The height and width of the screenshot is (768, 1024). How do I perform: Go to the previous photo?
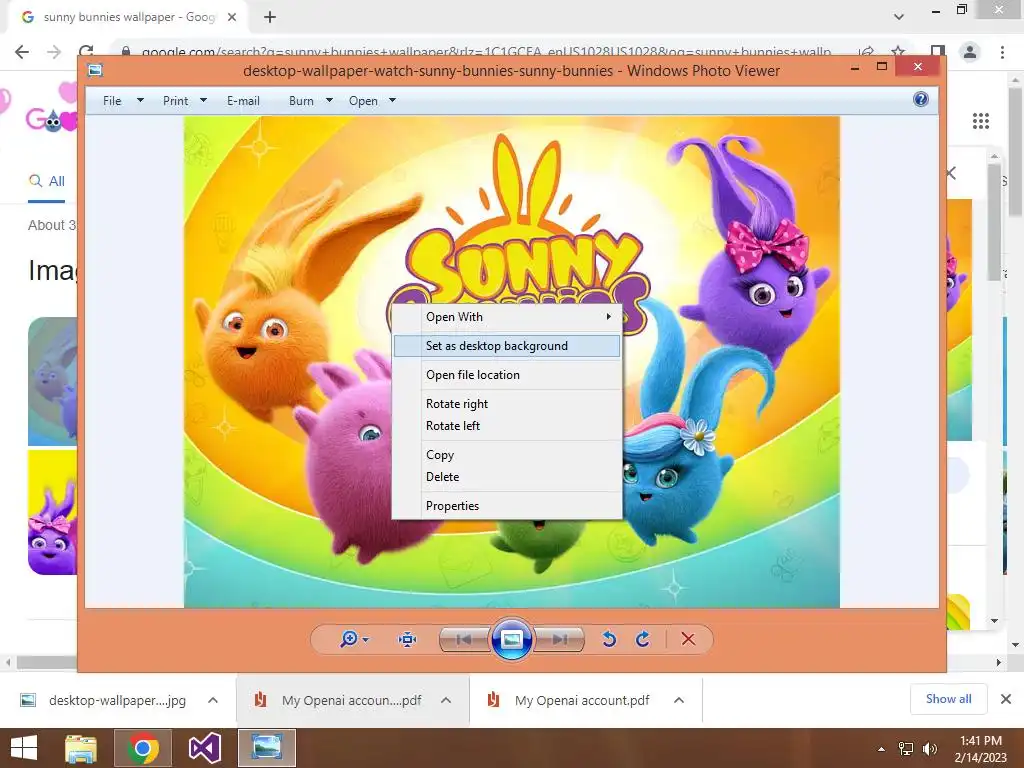[464, 639]
